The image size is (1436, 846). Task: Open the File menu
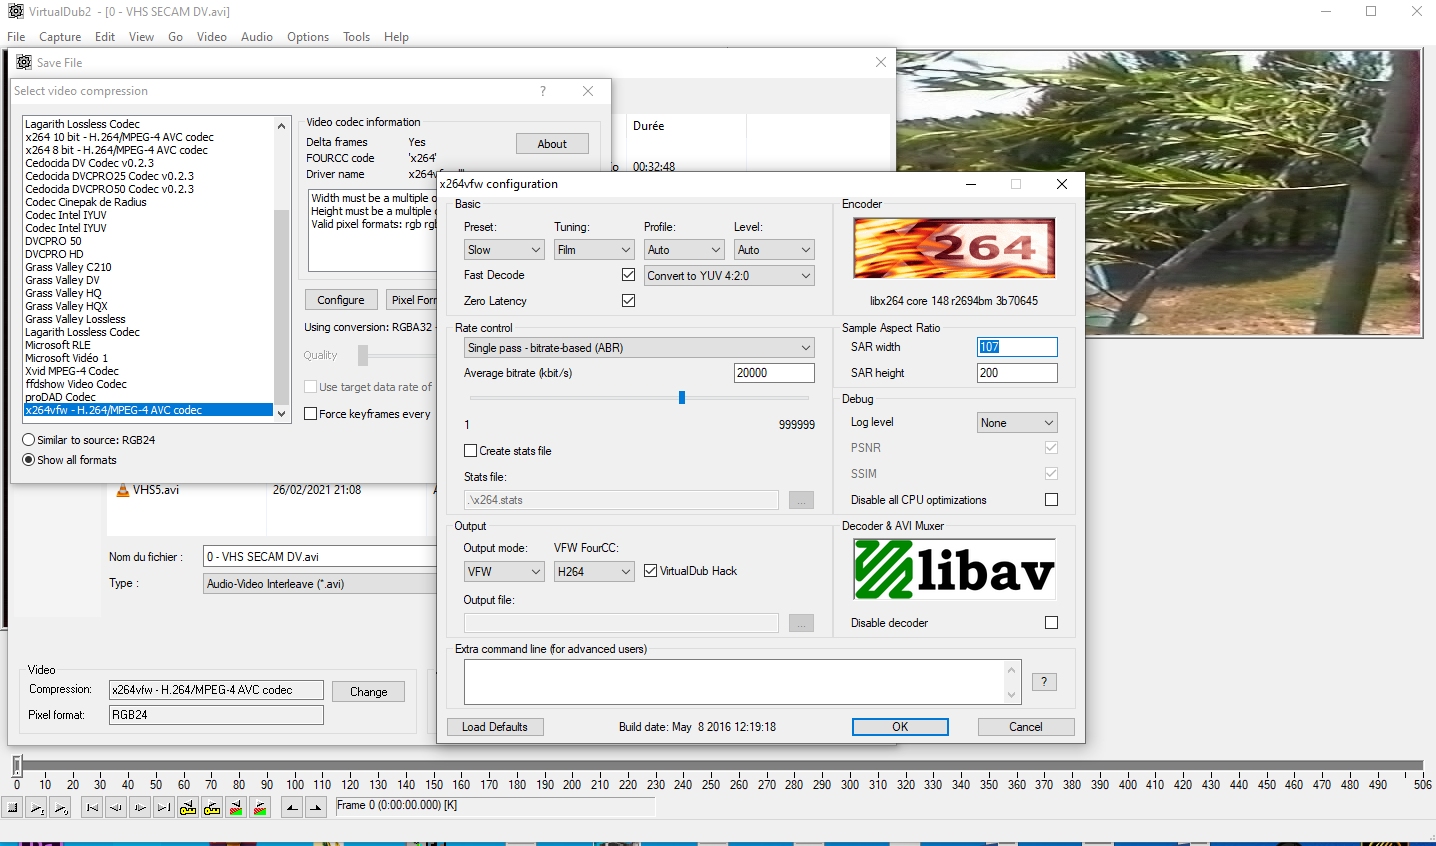[16, 37]
